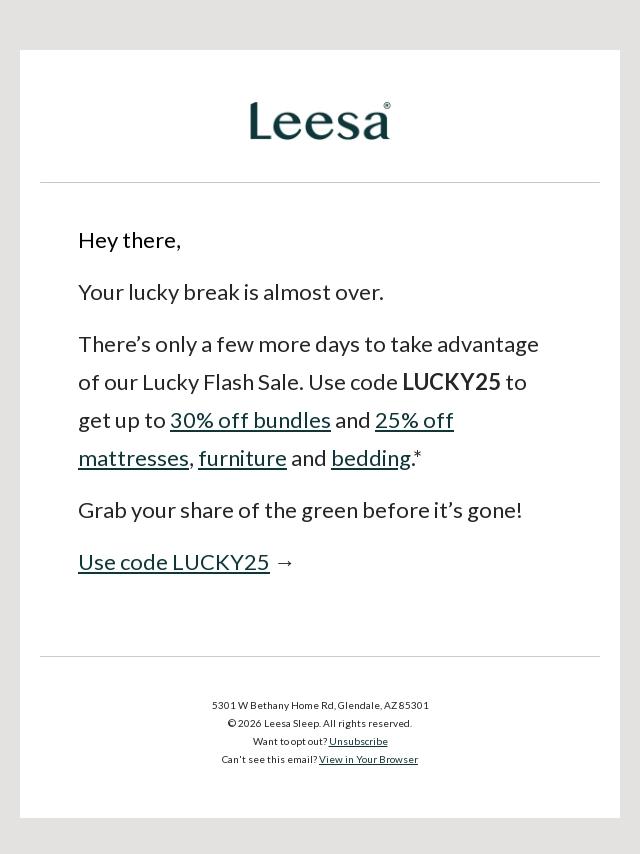Open the bedding link
This screenshot has width=640, height=854.
pyautogui.click(x=370, y=459)
